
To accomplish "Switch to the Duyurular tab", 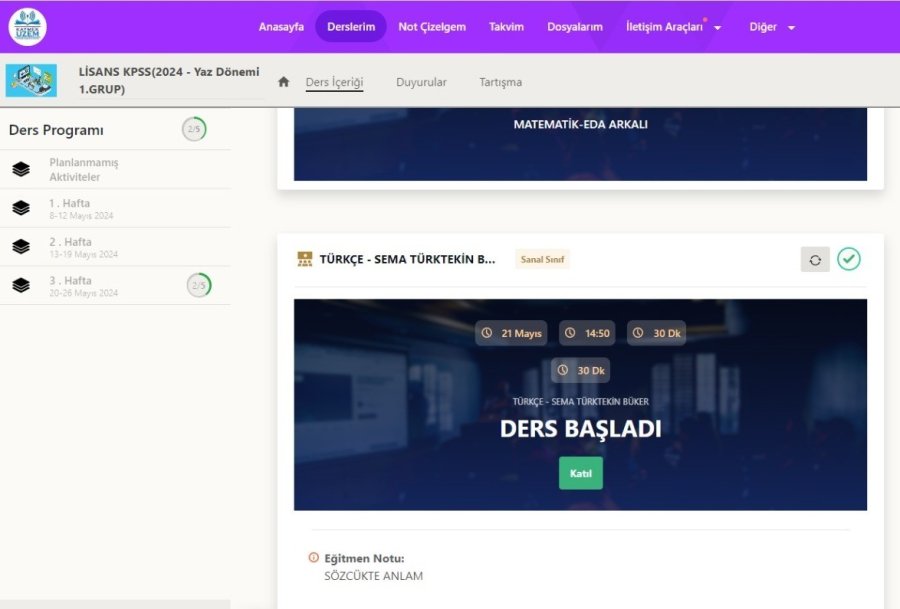I will [x=421, y=82].
